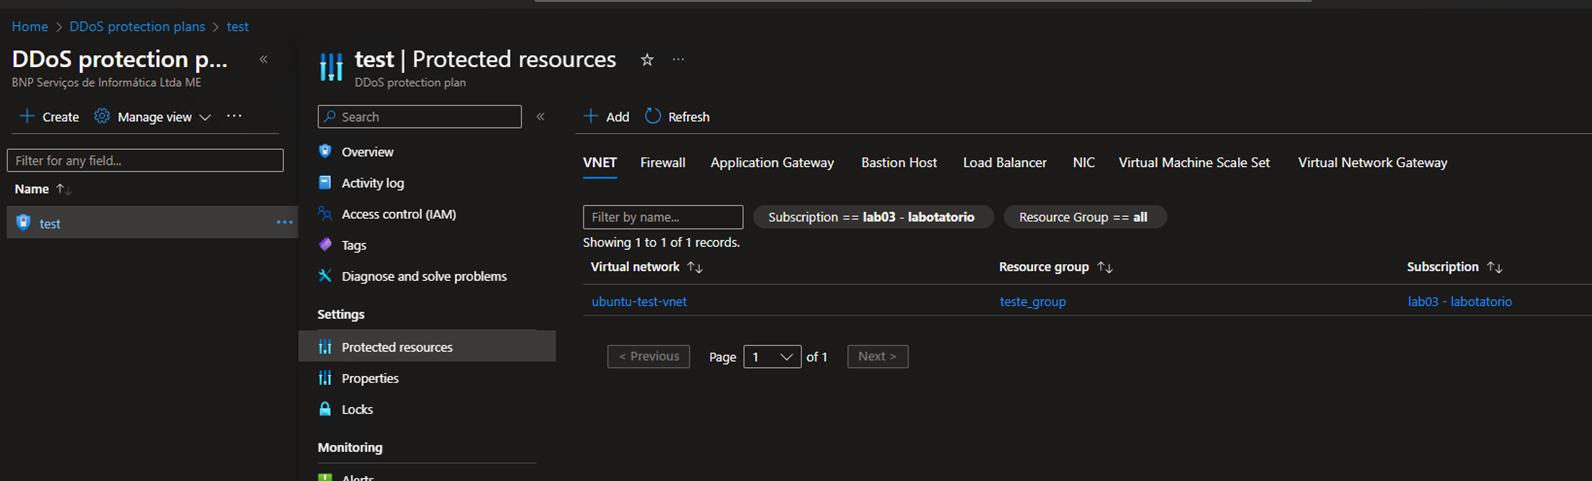The height and width of the screenshot is (481, 1592).
Task: Switch to Virtual Network Gateway tab
Action: point(1372,162)
